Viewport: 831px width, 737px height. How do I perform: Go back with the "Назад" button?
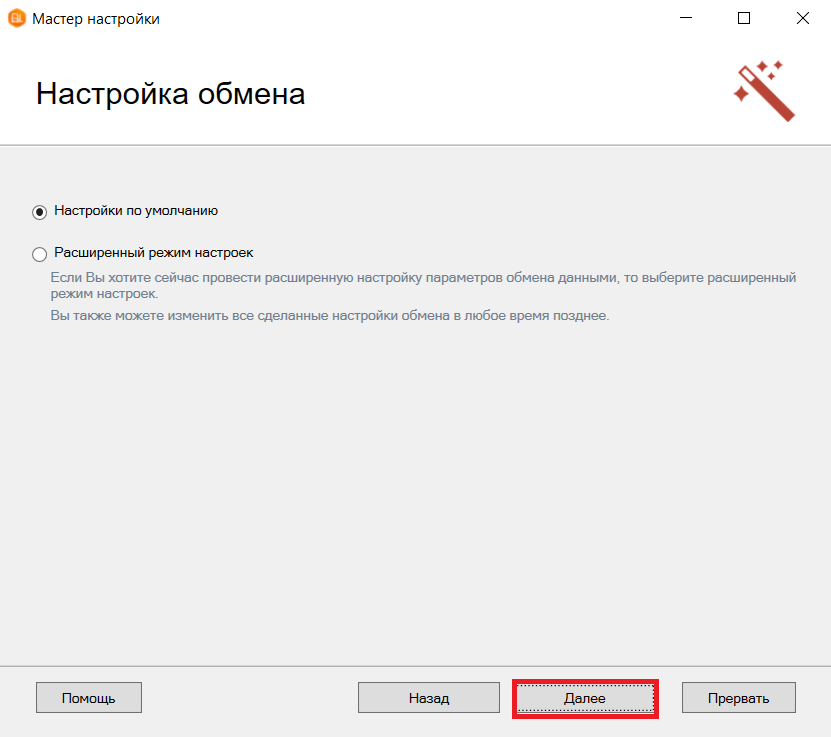click(429, 698)
